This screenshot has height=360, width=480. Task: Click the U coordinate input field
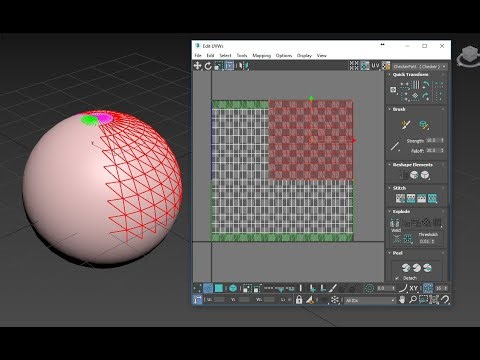click(219, 300)
